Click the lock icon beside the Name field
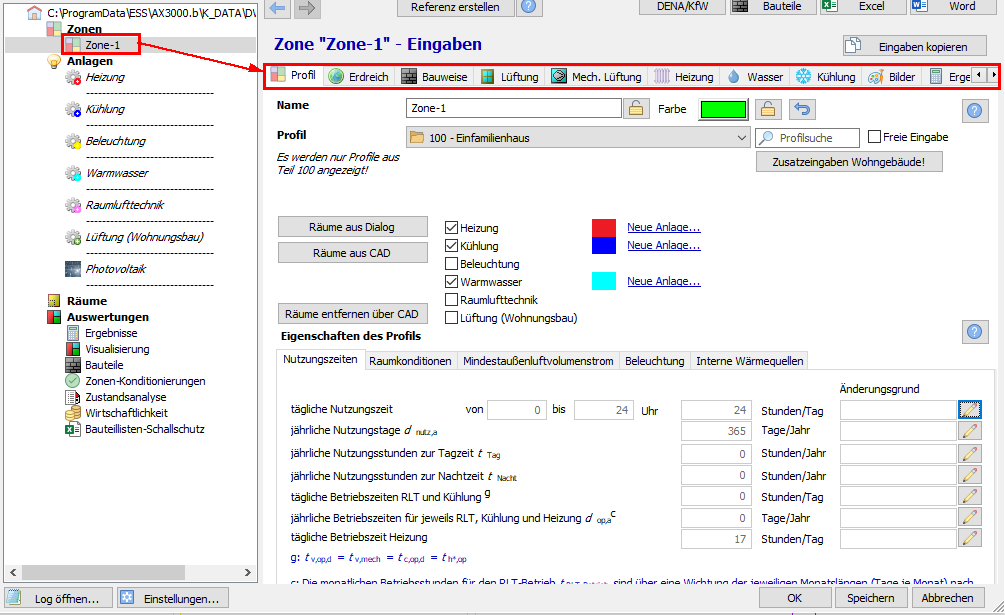This screenshot has height=615, width=1005. point(635,110)
